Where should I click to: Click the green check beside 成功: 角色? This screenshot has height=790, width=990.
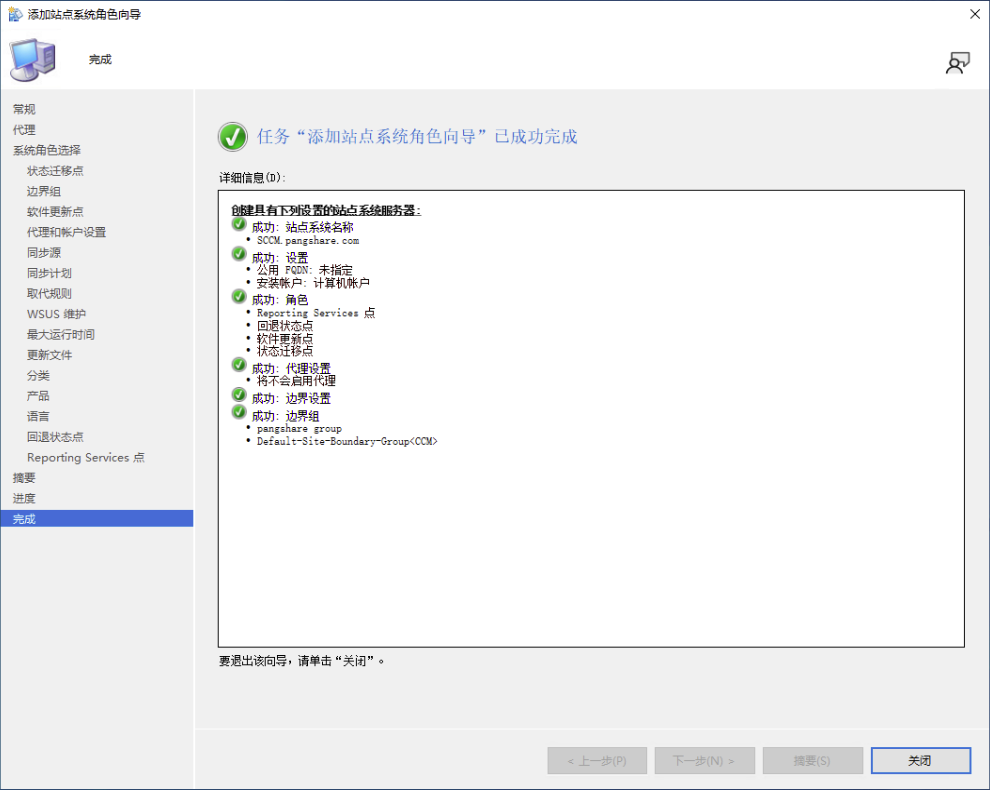coord(239,296)
